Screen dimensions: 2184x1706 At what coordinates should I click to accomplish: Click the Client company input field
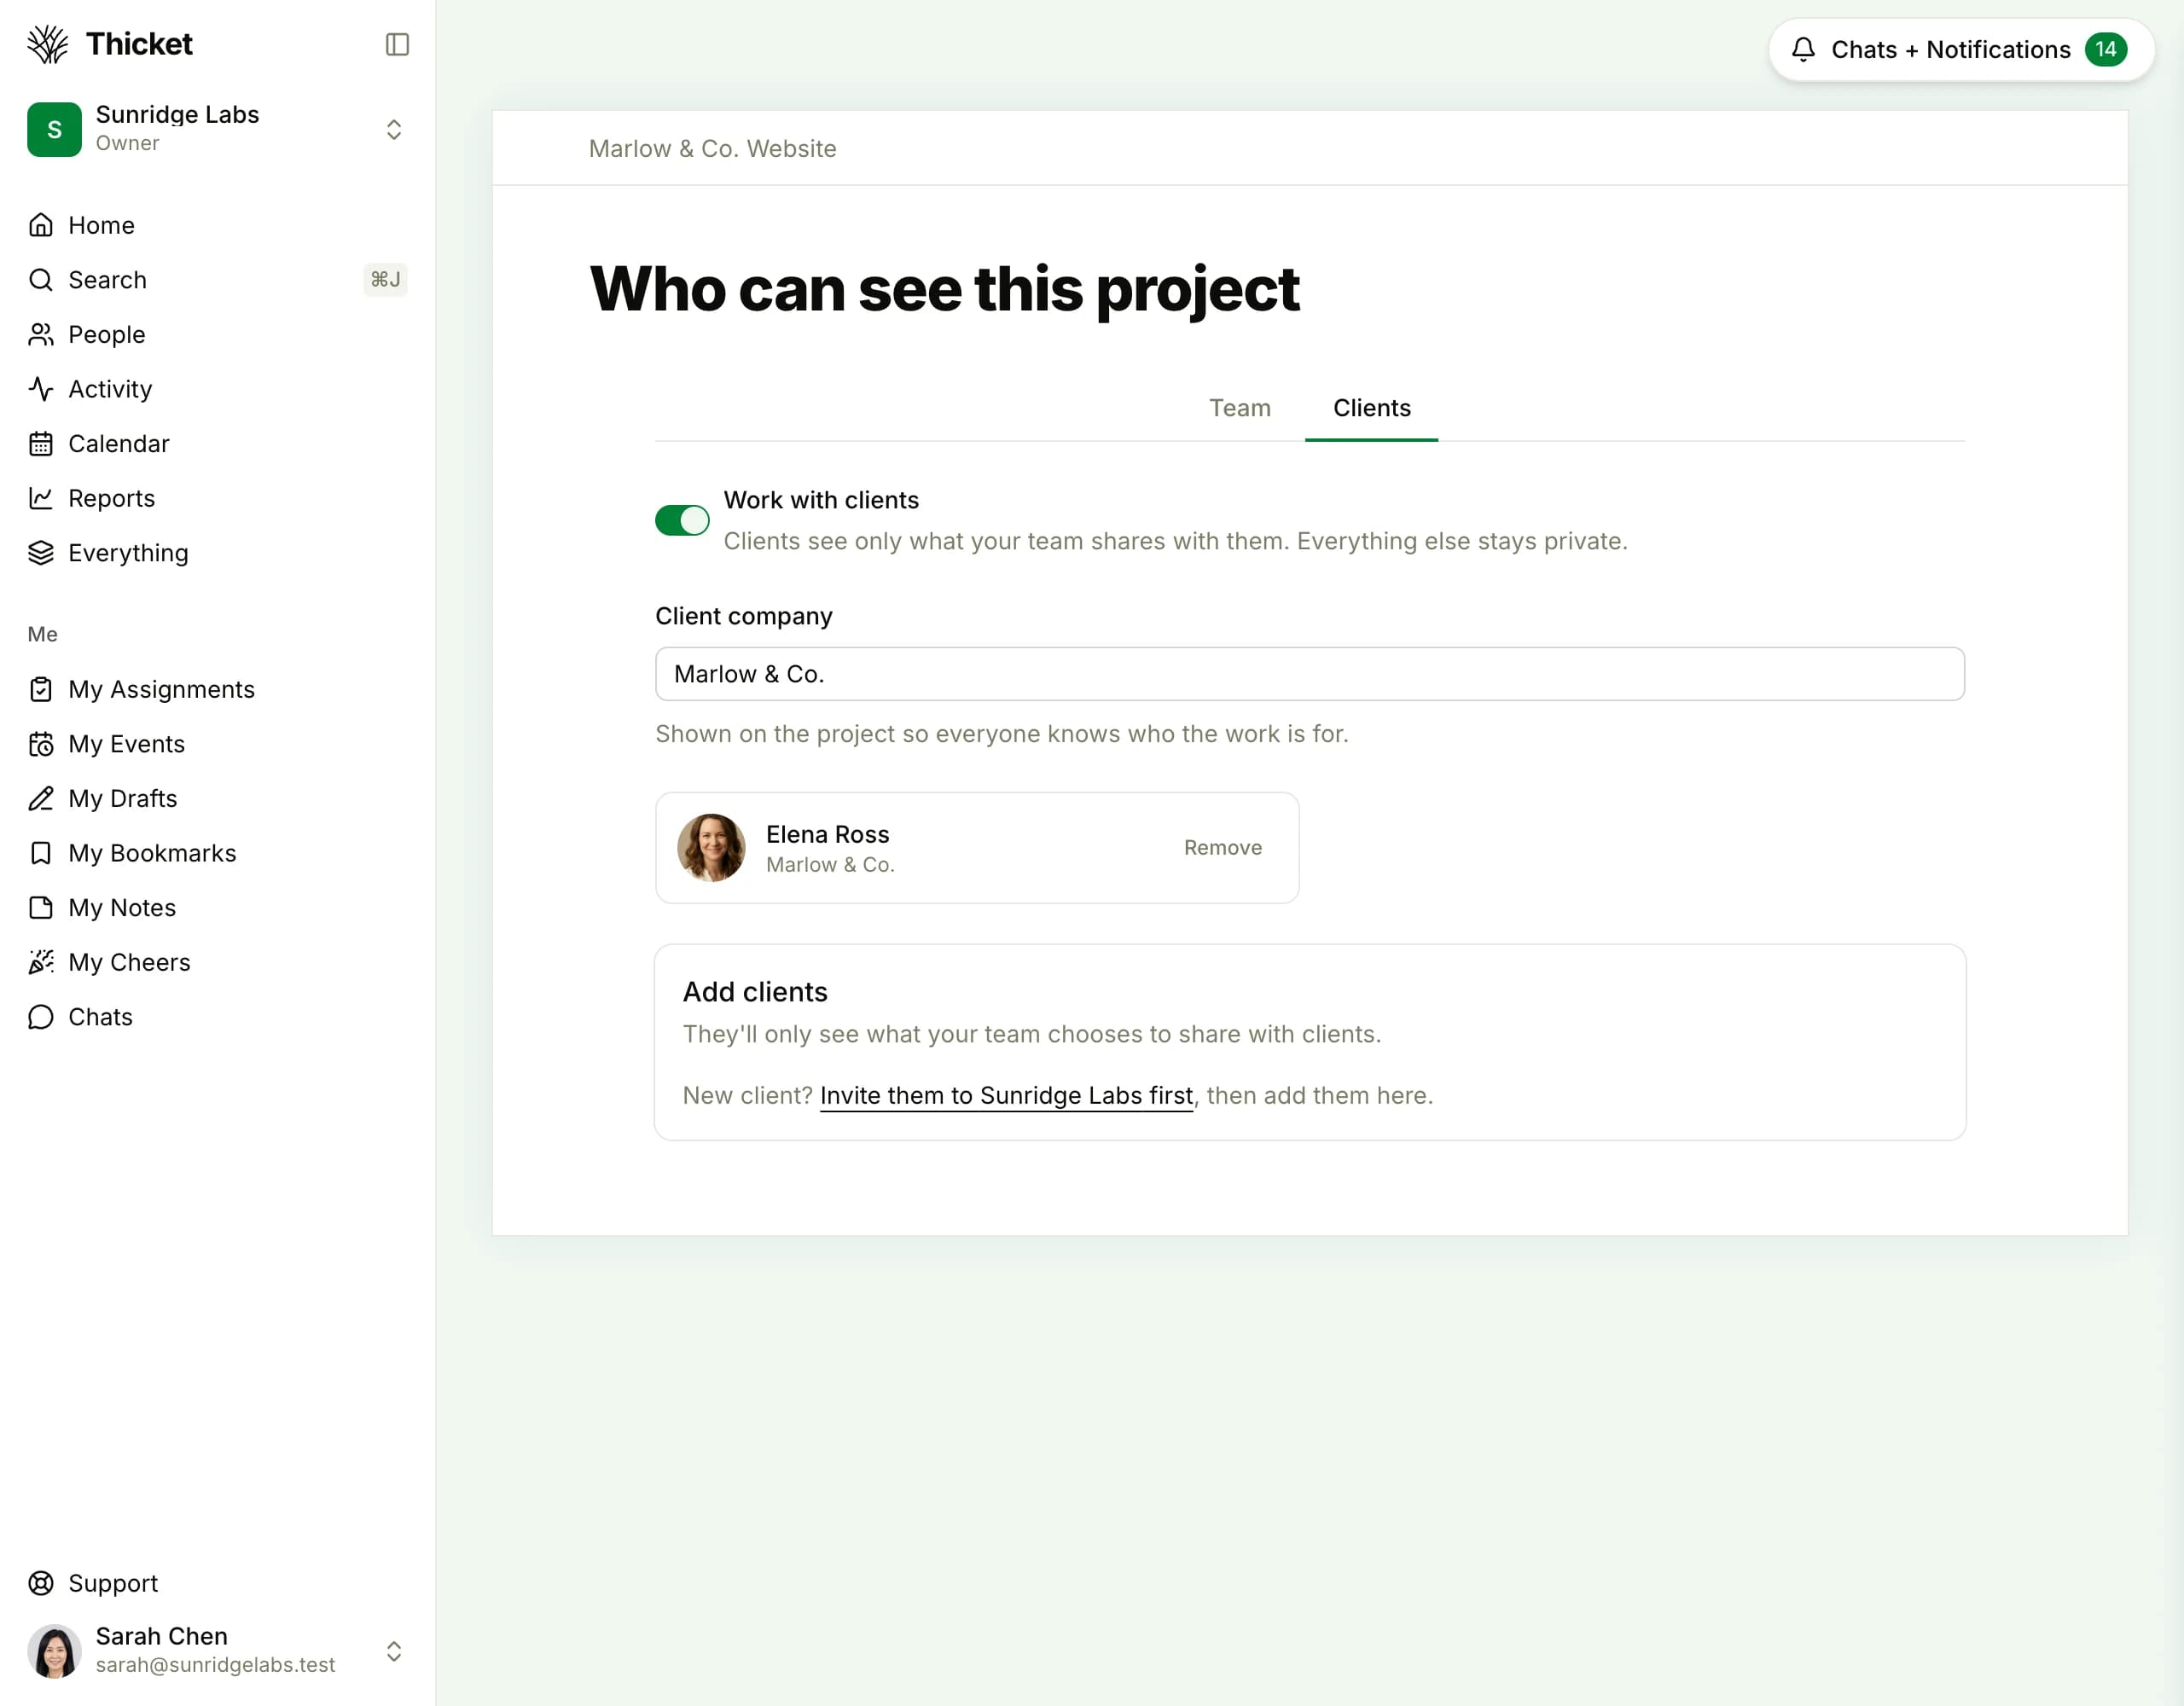click(x=1309, y=674)
